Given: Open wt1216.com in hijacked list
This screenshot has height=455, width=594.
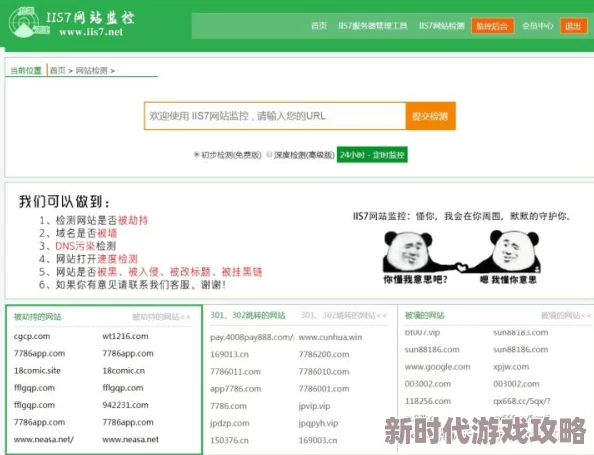Looking at the screenshot, I should point(125,336).
